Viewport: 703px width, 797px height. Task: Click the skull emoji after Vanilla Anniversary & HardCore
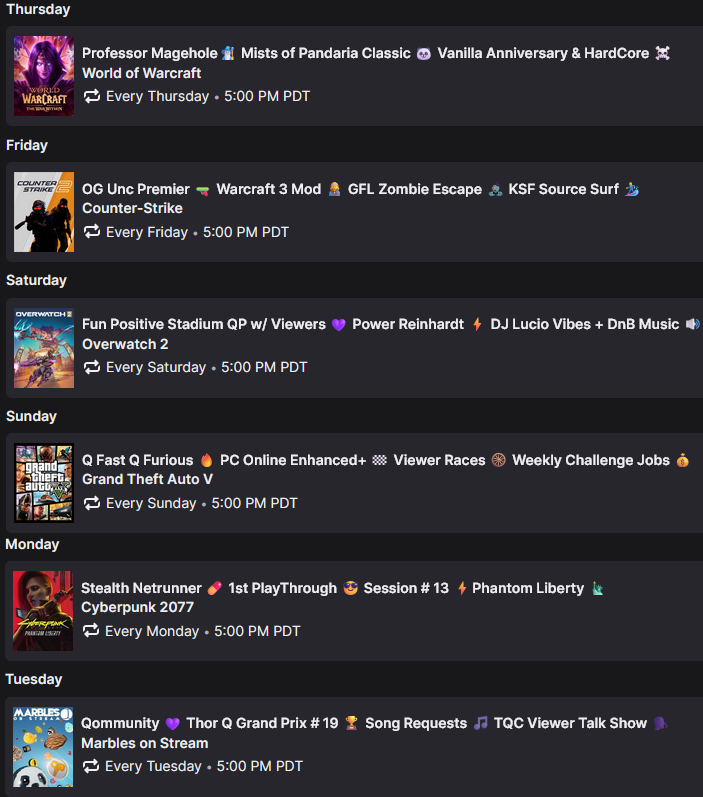(662, 53)
